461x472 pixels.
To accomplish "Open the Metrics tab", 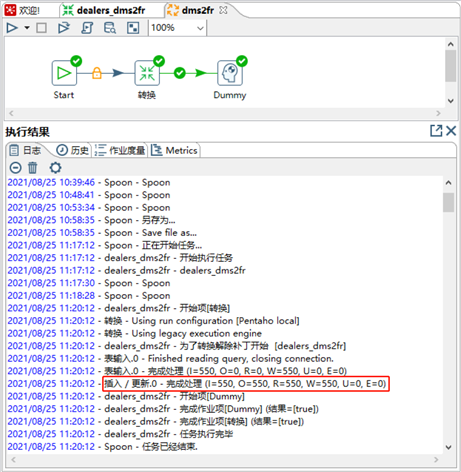I will (175, 150).
